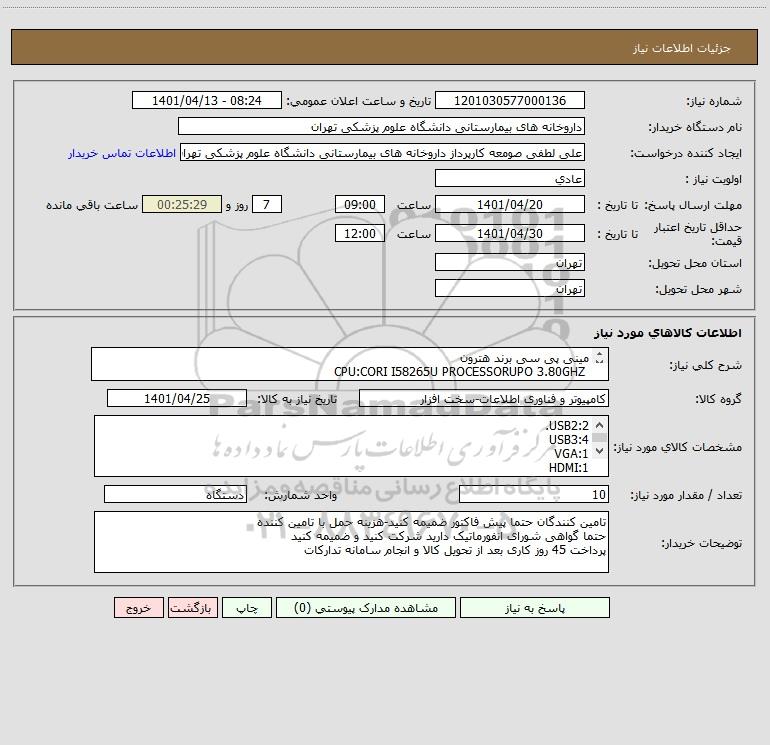Screen dimensions: 770x745
Task: Click response deadline date 1401/04/20
Action: pyautogui.click(x=510, y=204)
